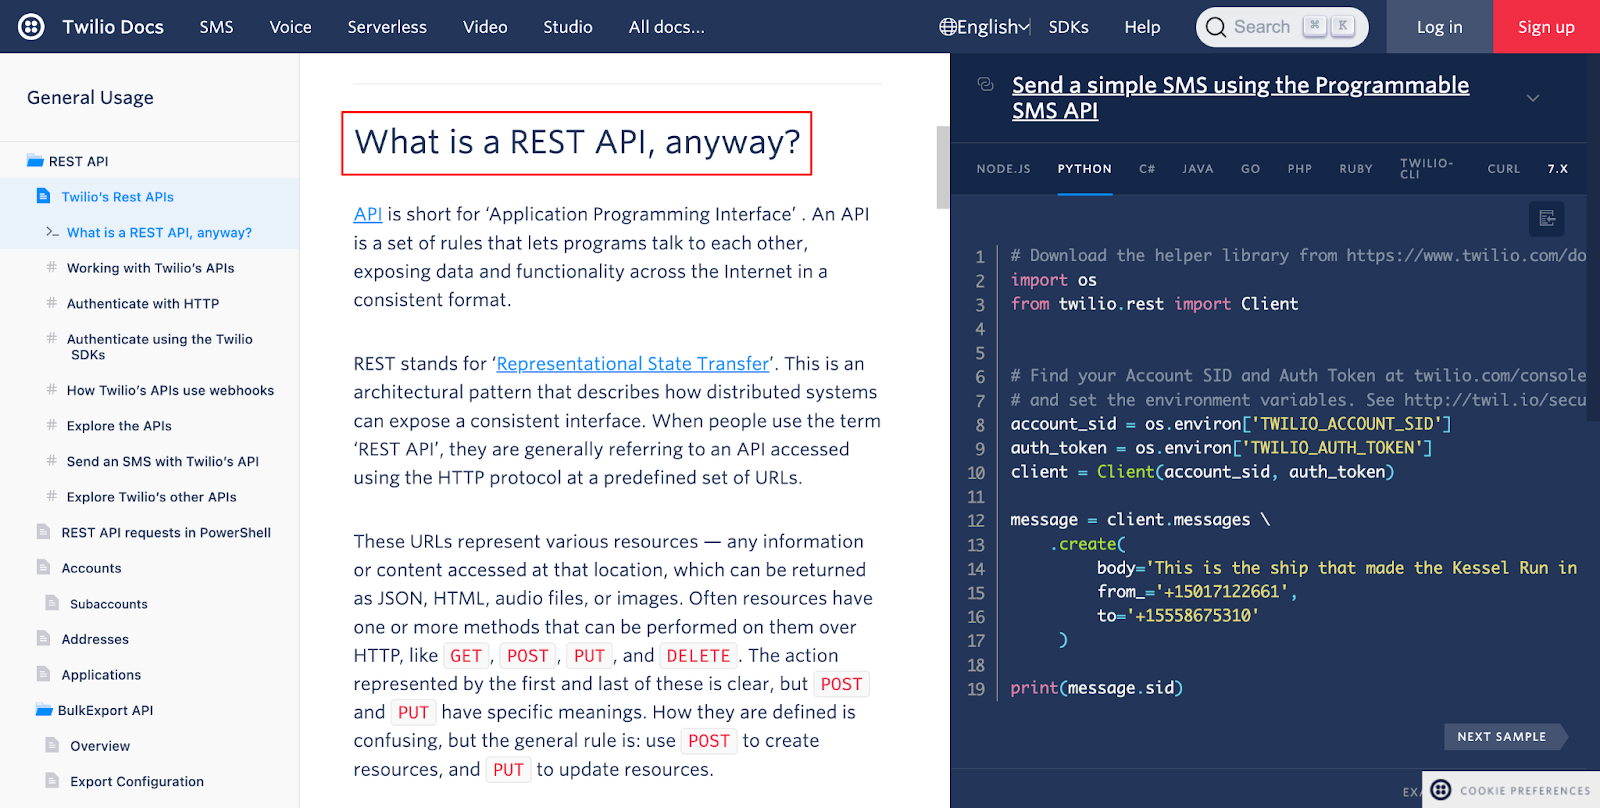
Task: Click the Log in button
Action: point(1439,27)
